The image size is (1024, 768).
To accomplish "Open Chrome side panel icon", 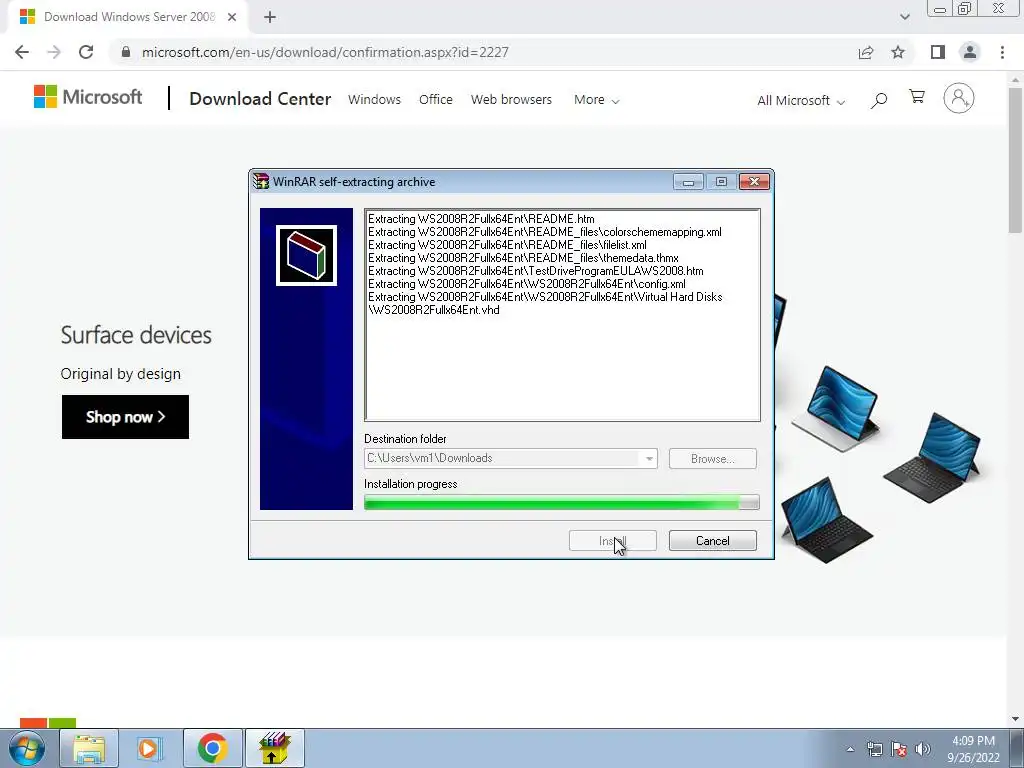I will pos(938,52).
